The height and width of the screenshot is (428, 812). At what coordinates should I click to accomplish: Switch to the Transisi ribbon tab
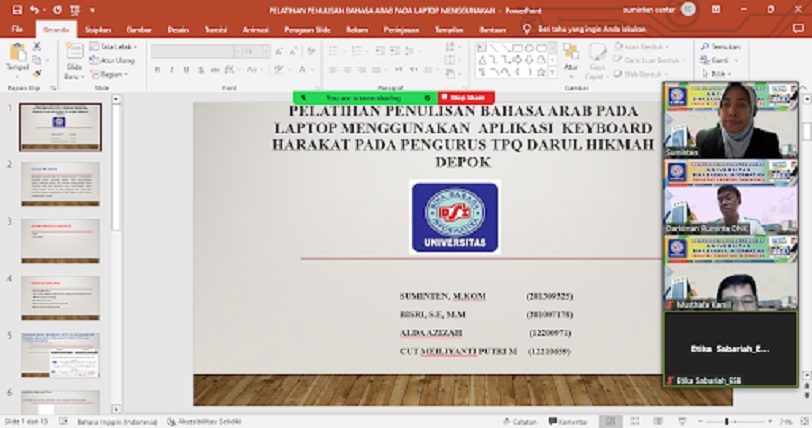(x=215, y=30)
